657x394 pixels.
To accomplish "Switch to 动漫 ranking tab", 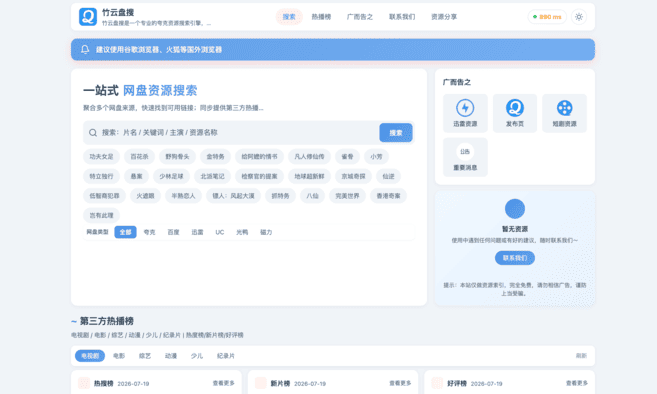I will pos(171,356).
